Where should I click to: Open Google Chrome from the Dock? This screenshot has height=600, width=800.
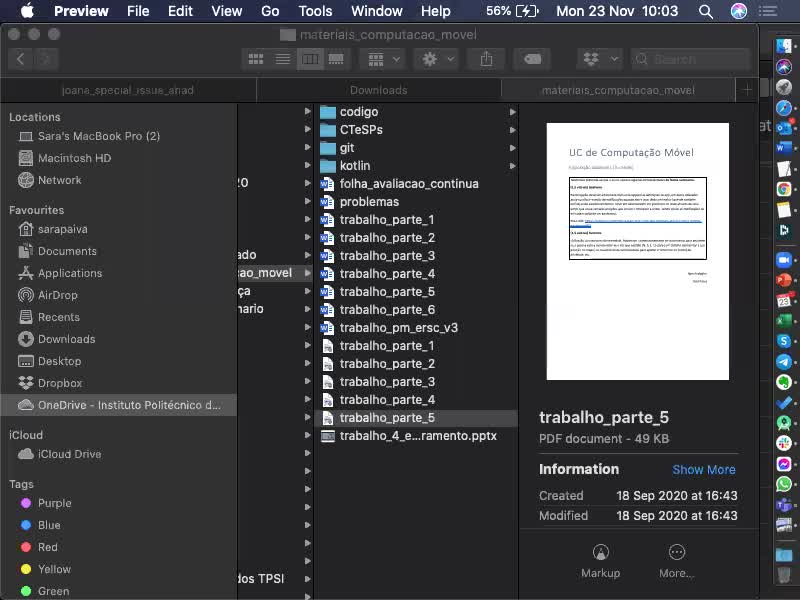pos(784,189)
